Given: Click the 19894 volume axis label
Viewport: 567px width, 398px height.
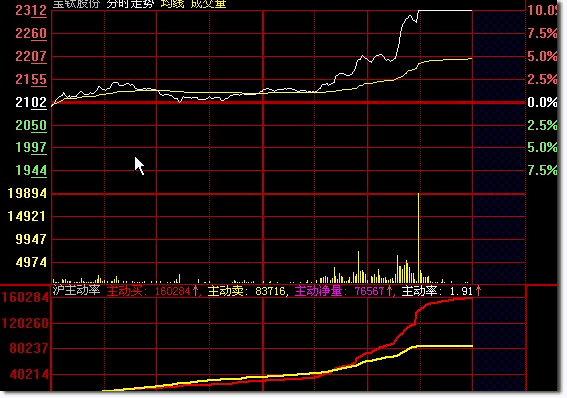Looking at the screenshot, I should (x=27, y=193).
